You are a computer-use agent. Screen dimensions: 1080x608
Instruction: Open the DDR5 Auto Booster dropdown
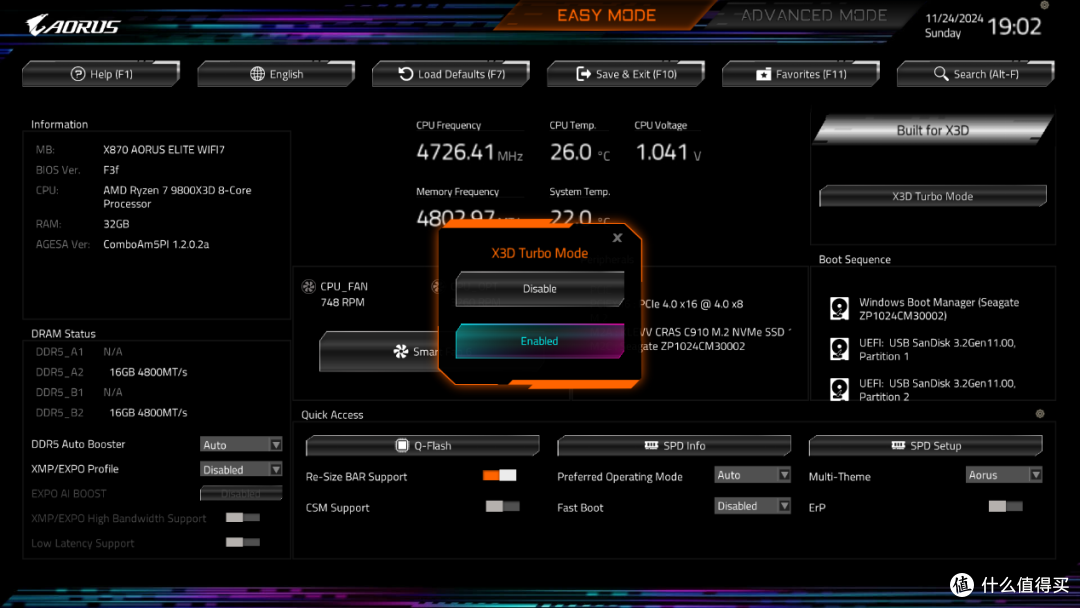click(x=241, y=445)
